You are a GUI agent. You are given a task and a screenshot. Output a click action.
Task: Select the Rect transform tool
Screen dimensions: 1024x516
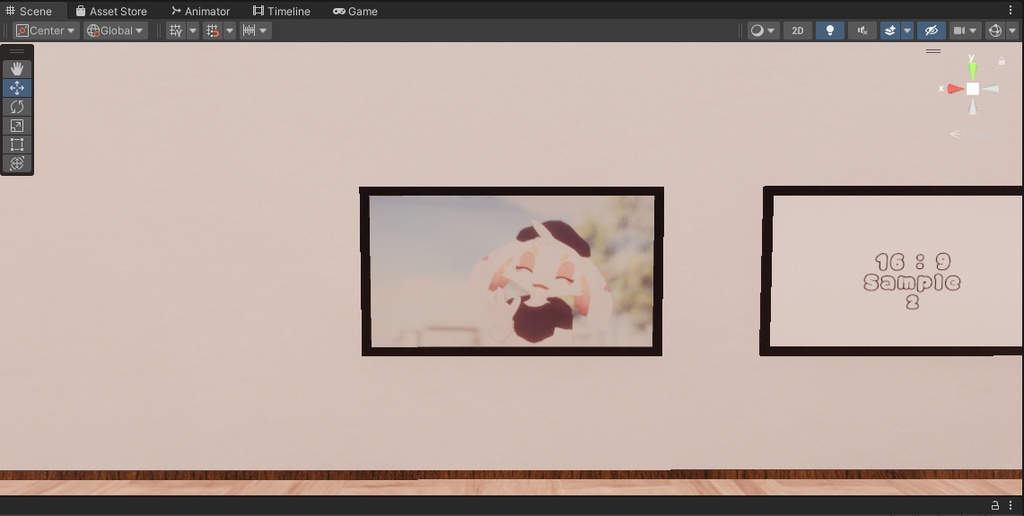pos(17,144)
